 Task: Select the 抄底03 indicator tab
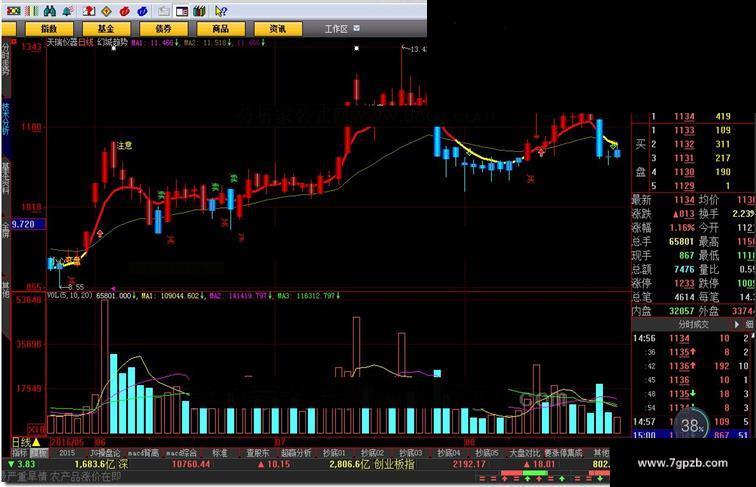coord(410,453)
